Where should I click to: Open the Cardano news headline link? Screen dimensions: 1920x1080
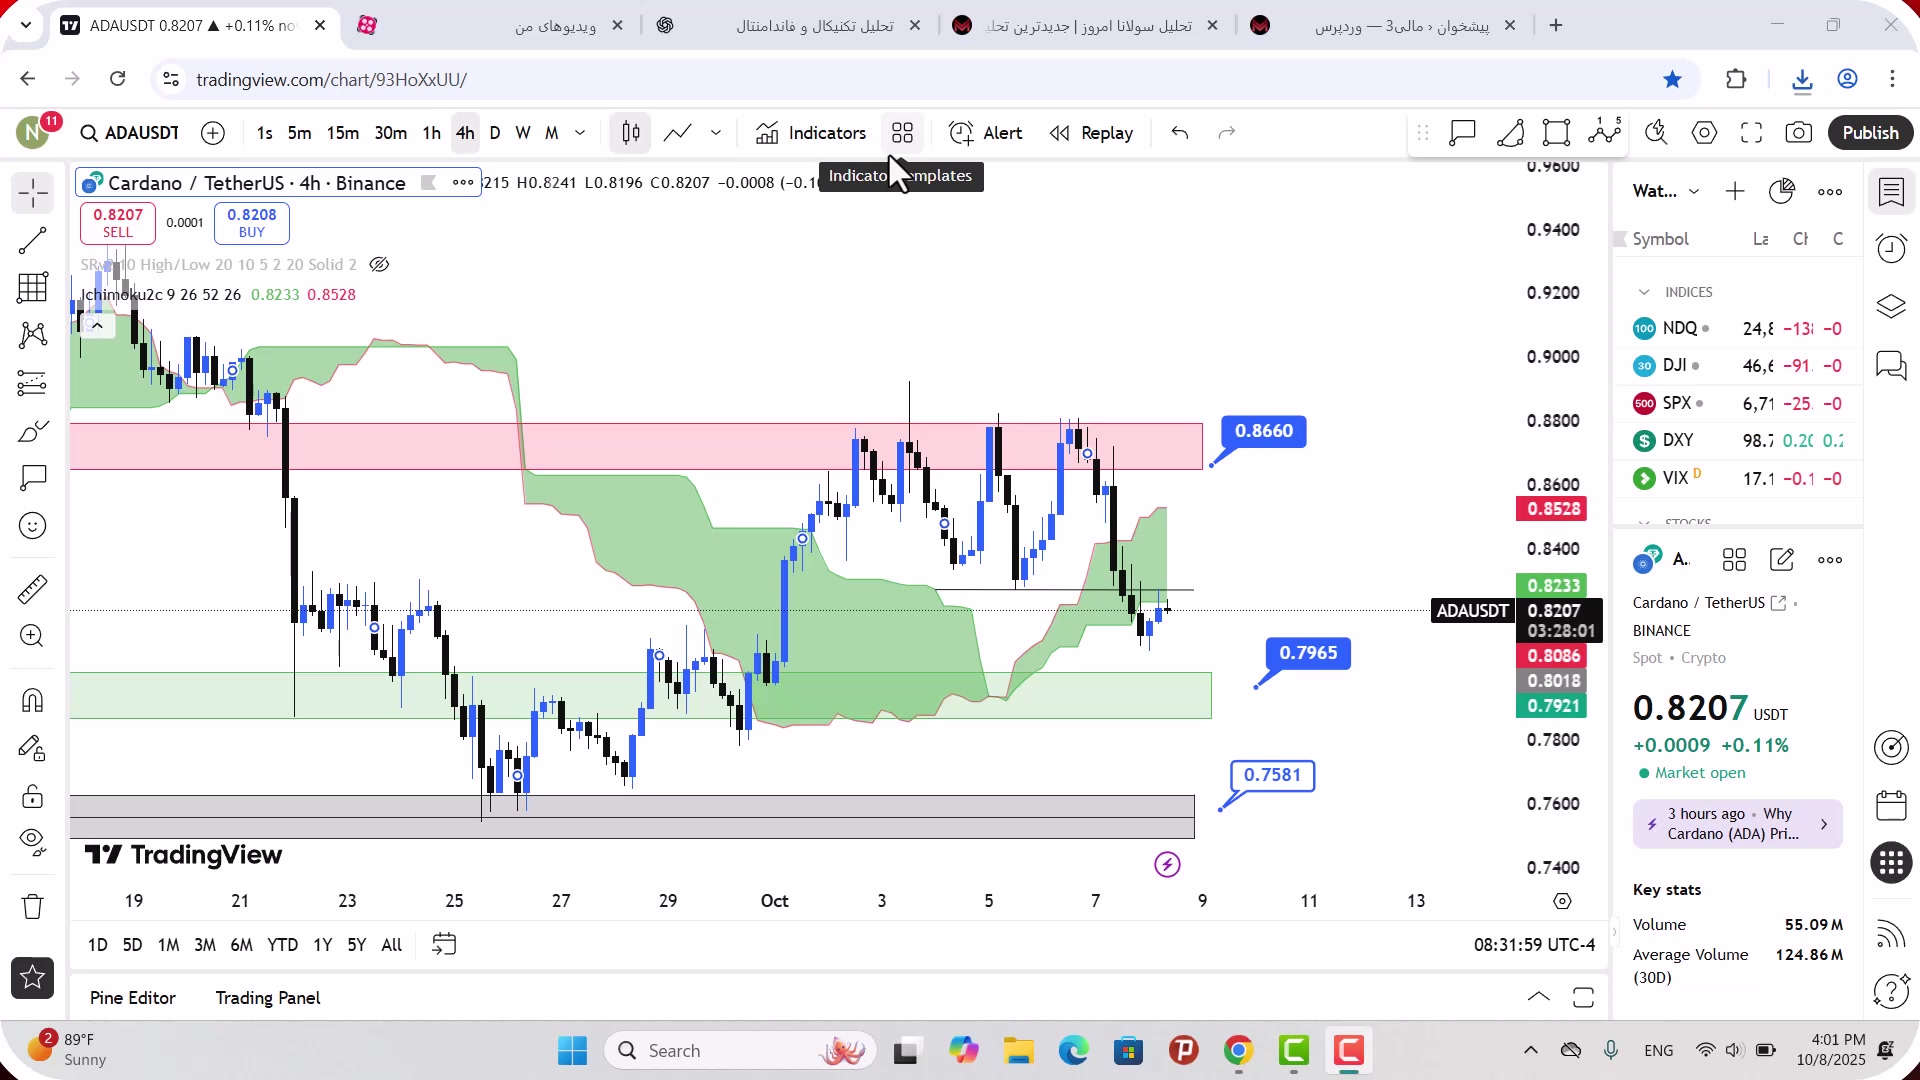tap(1738, 825)
